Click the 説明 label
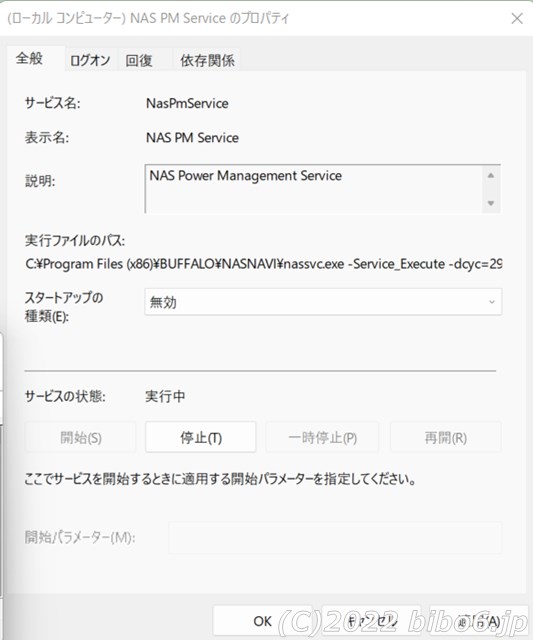The width and height of the screenshot is (533, 640). pos(40,180)
